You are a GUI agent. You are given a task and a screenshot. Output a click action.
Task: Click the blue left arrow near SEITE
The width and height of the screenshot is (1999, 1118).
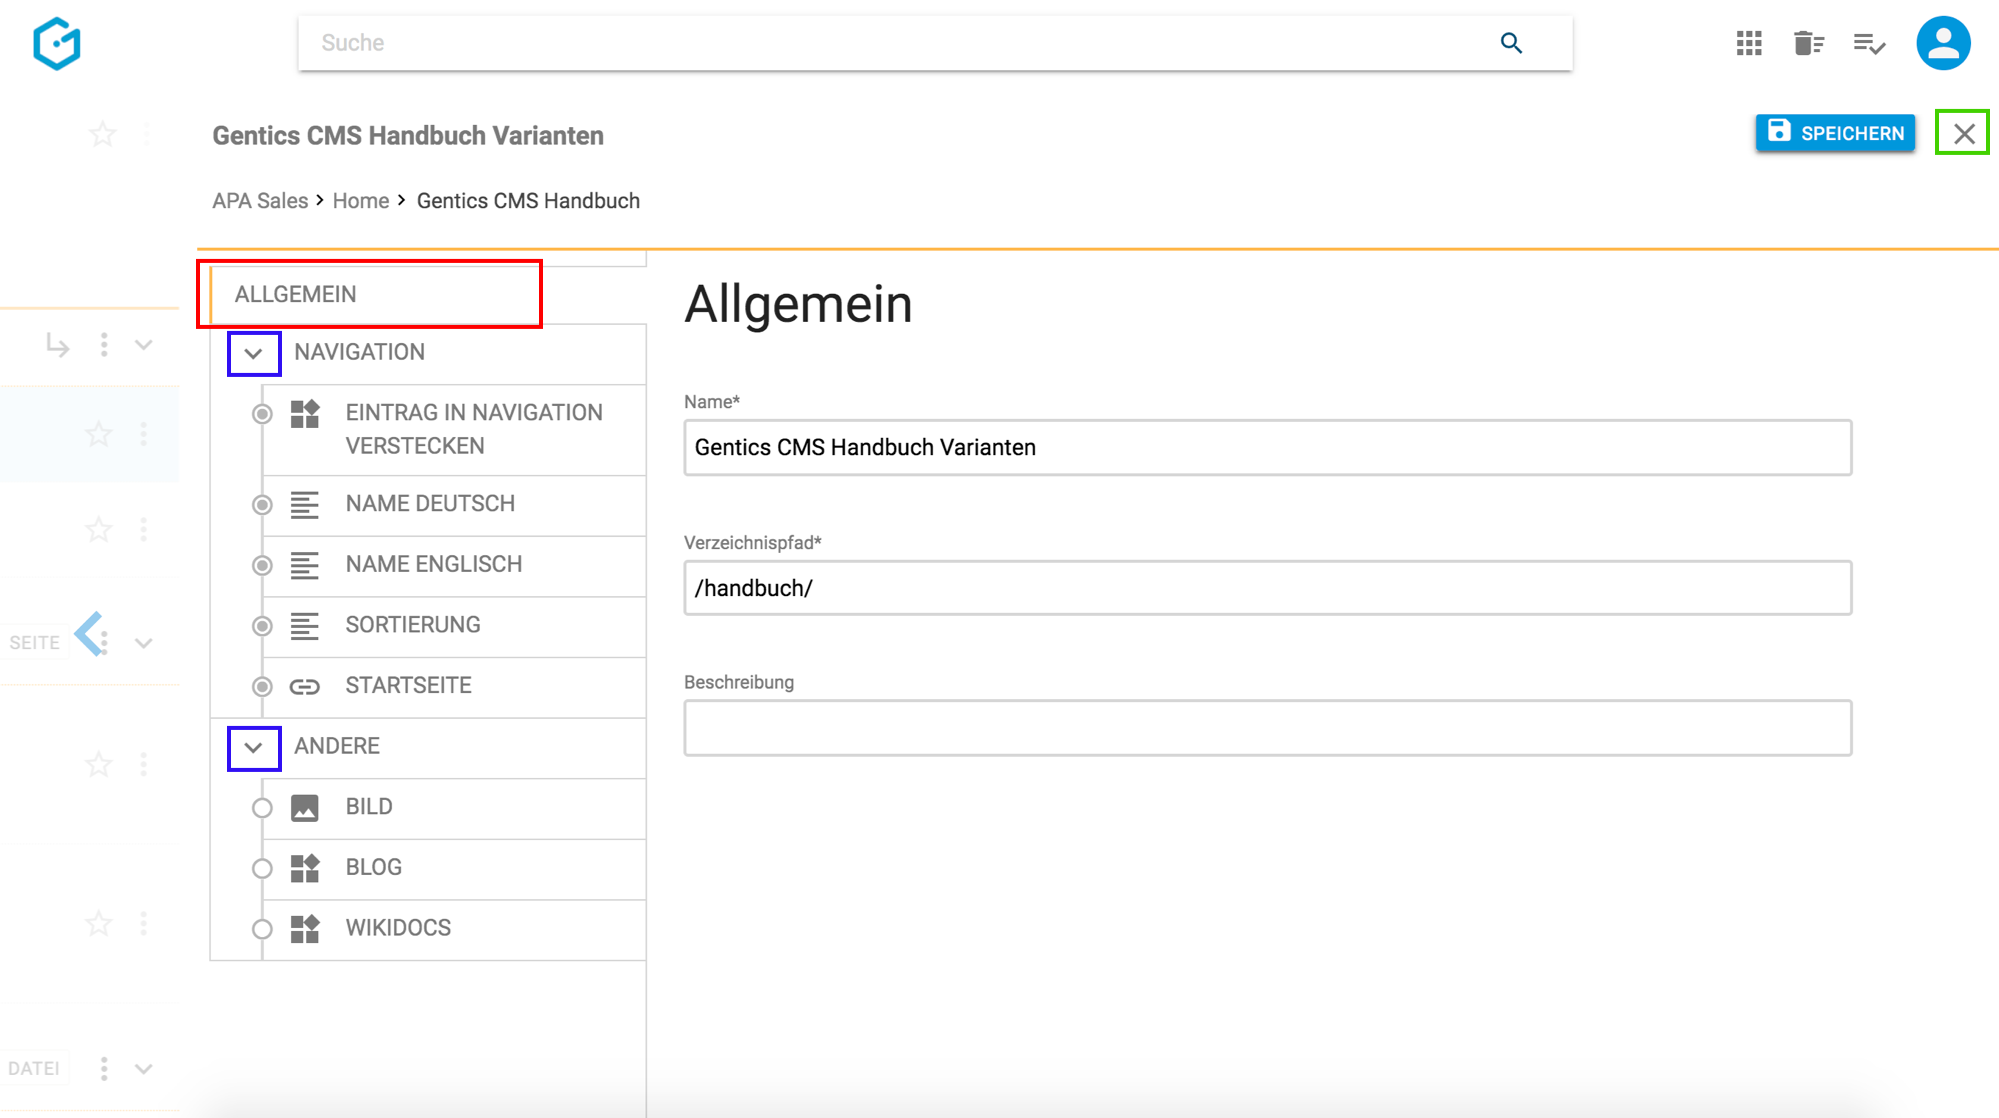tap(89, 633)
